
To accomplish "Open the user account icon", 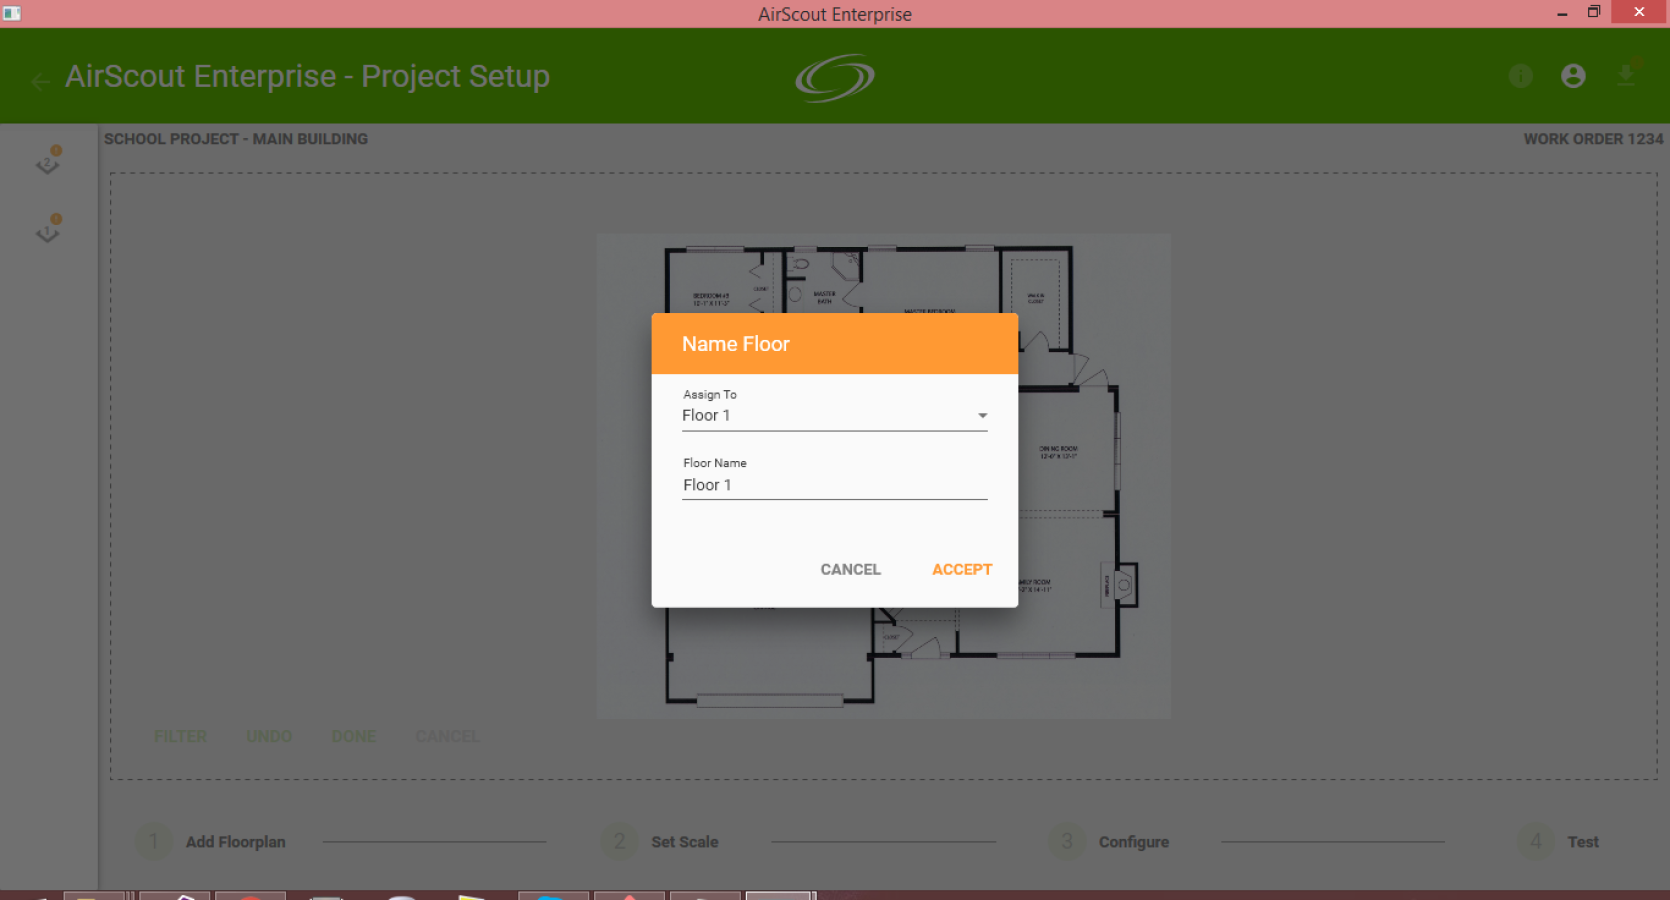I will (1573, 76).
